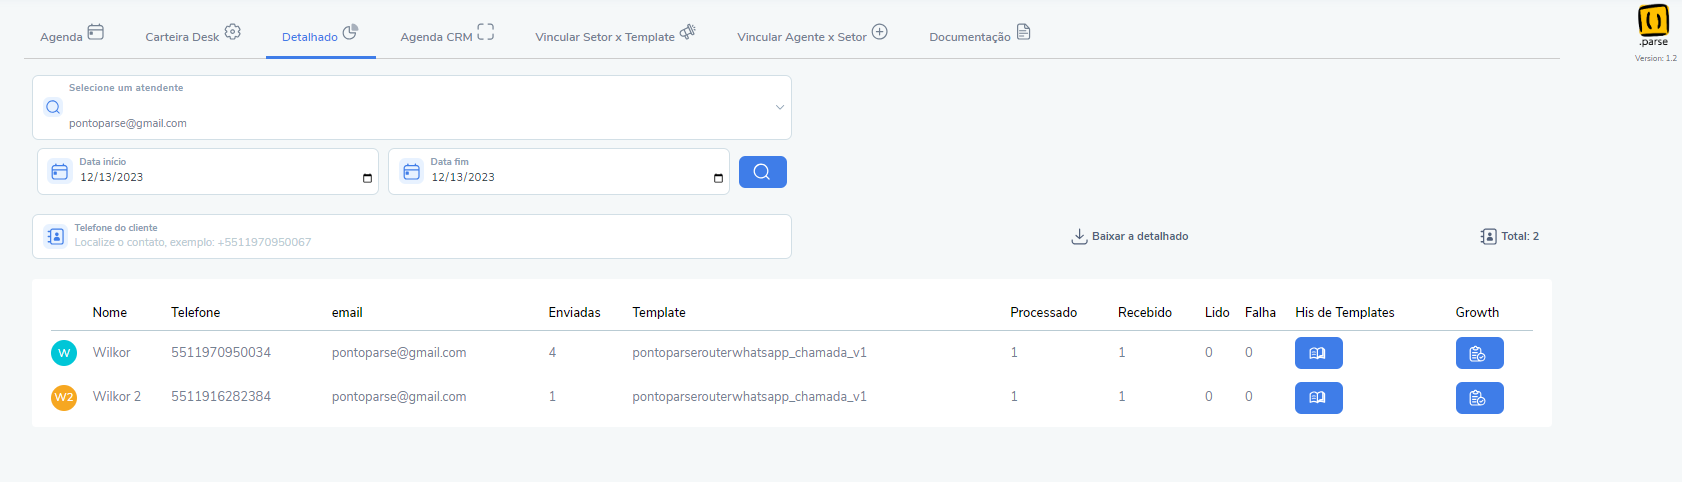This screenshot has height=482, width=1682.
Task: Open the Carteira Desk tab
Action: (x=193, y=35)
